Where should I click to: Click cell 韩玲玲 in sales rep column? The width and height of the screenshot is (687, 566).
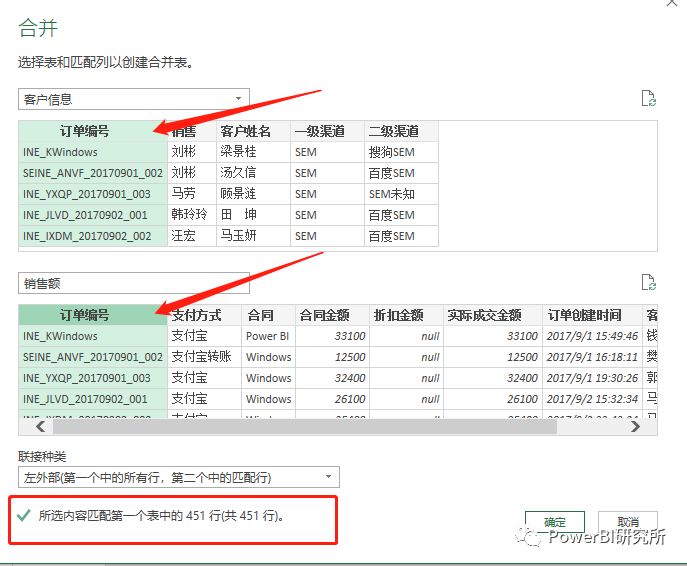tap(191, 215)
